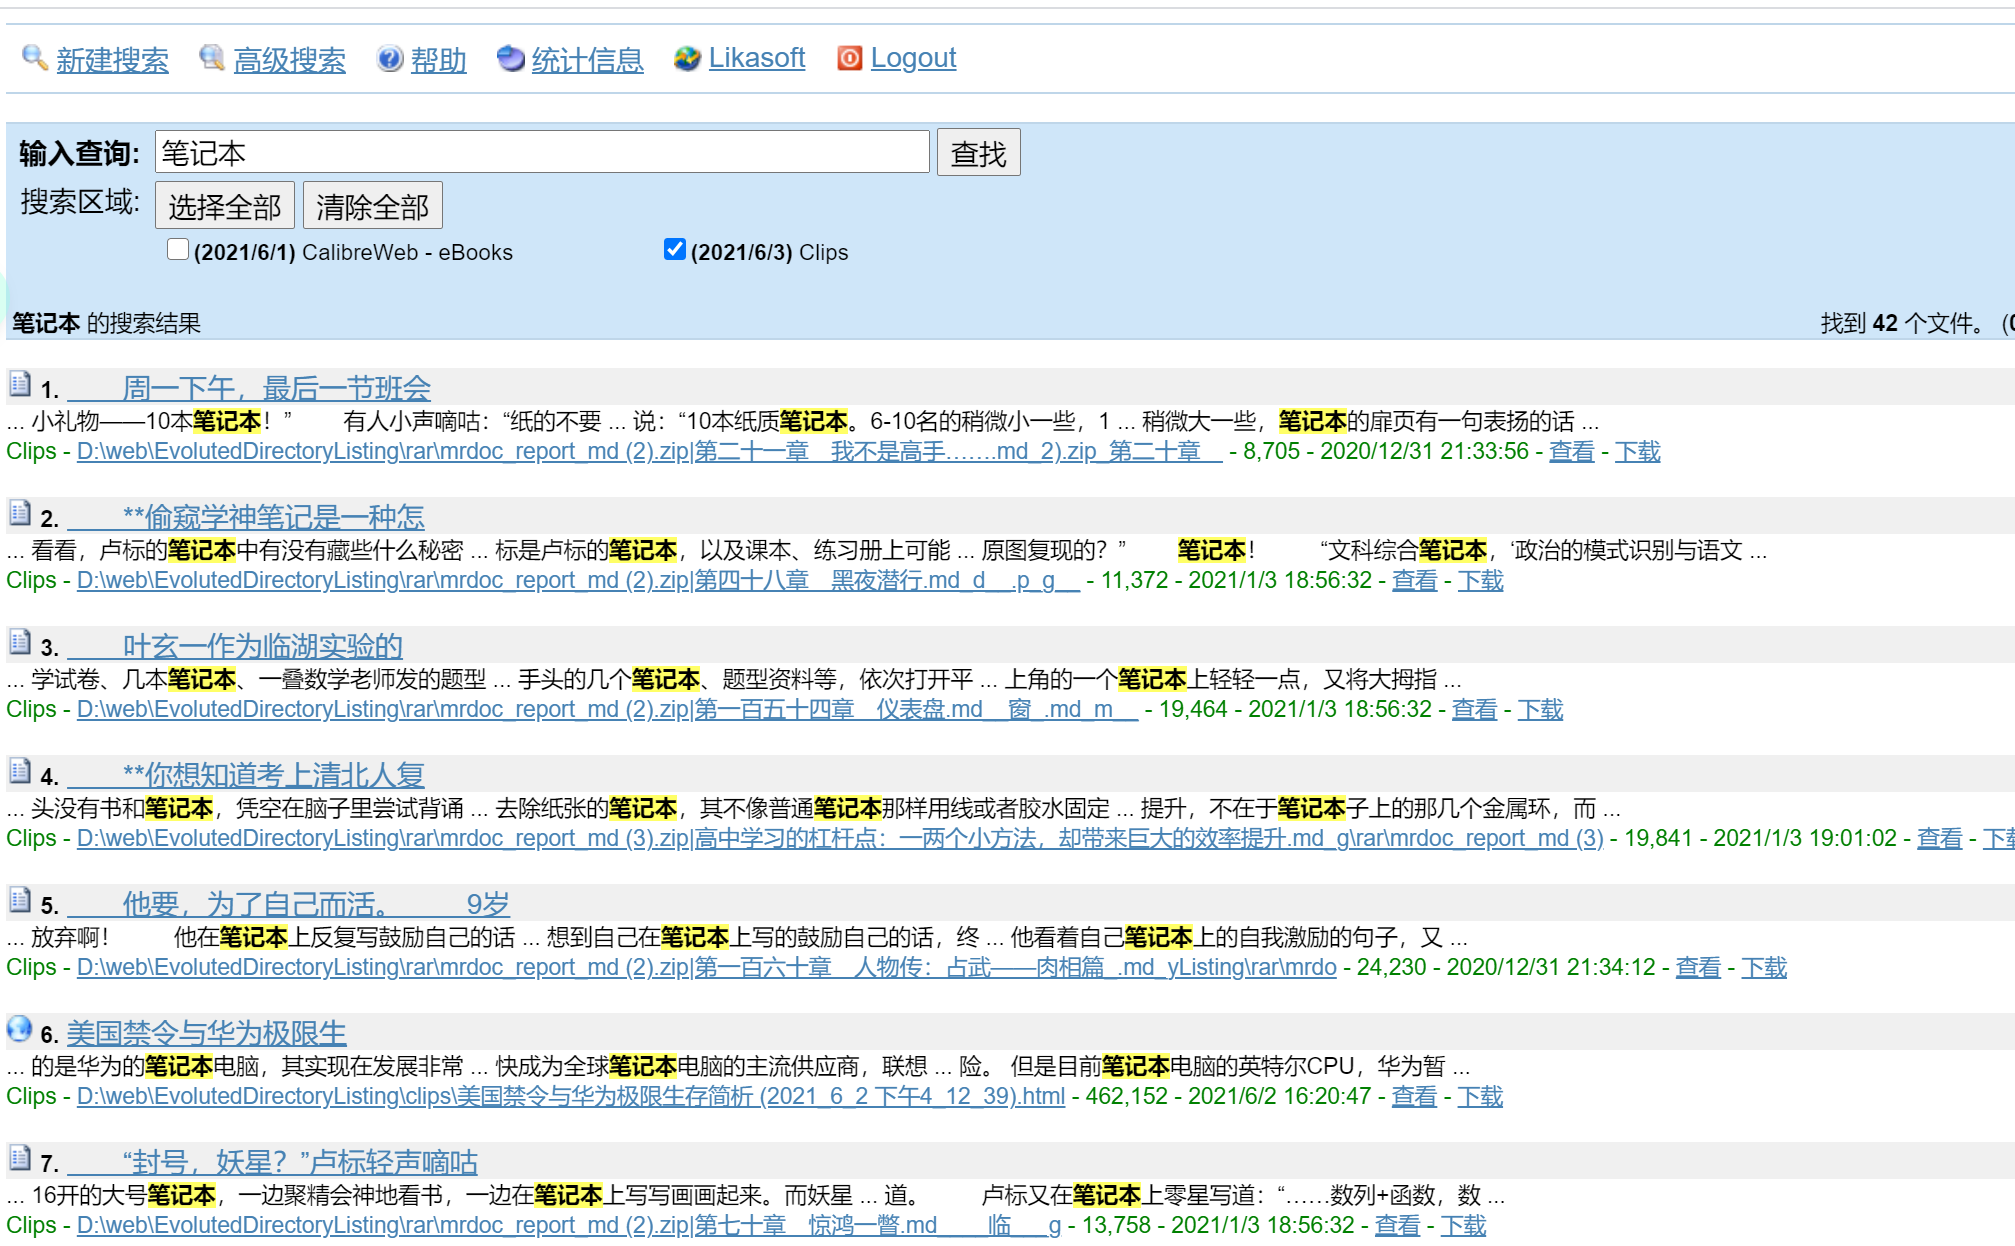Viewport: 2015px width, 1246px height.
Task: Click the web page icon for result 6
Action: click(x=19, y=1029)
